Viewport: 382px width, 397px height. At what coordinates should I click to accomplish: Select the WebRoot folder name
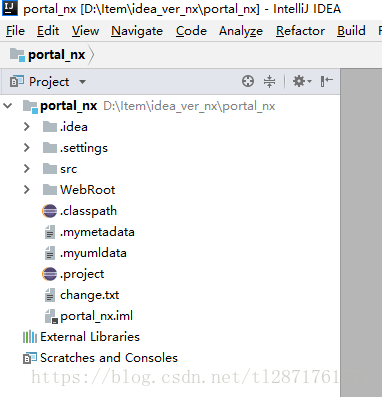88,190
